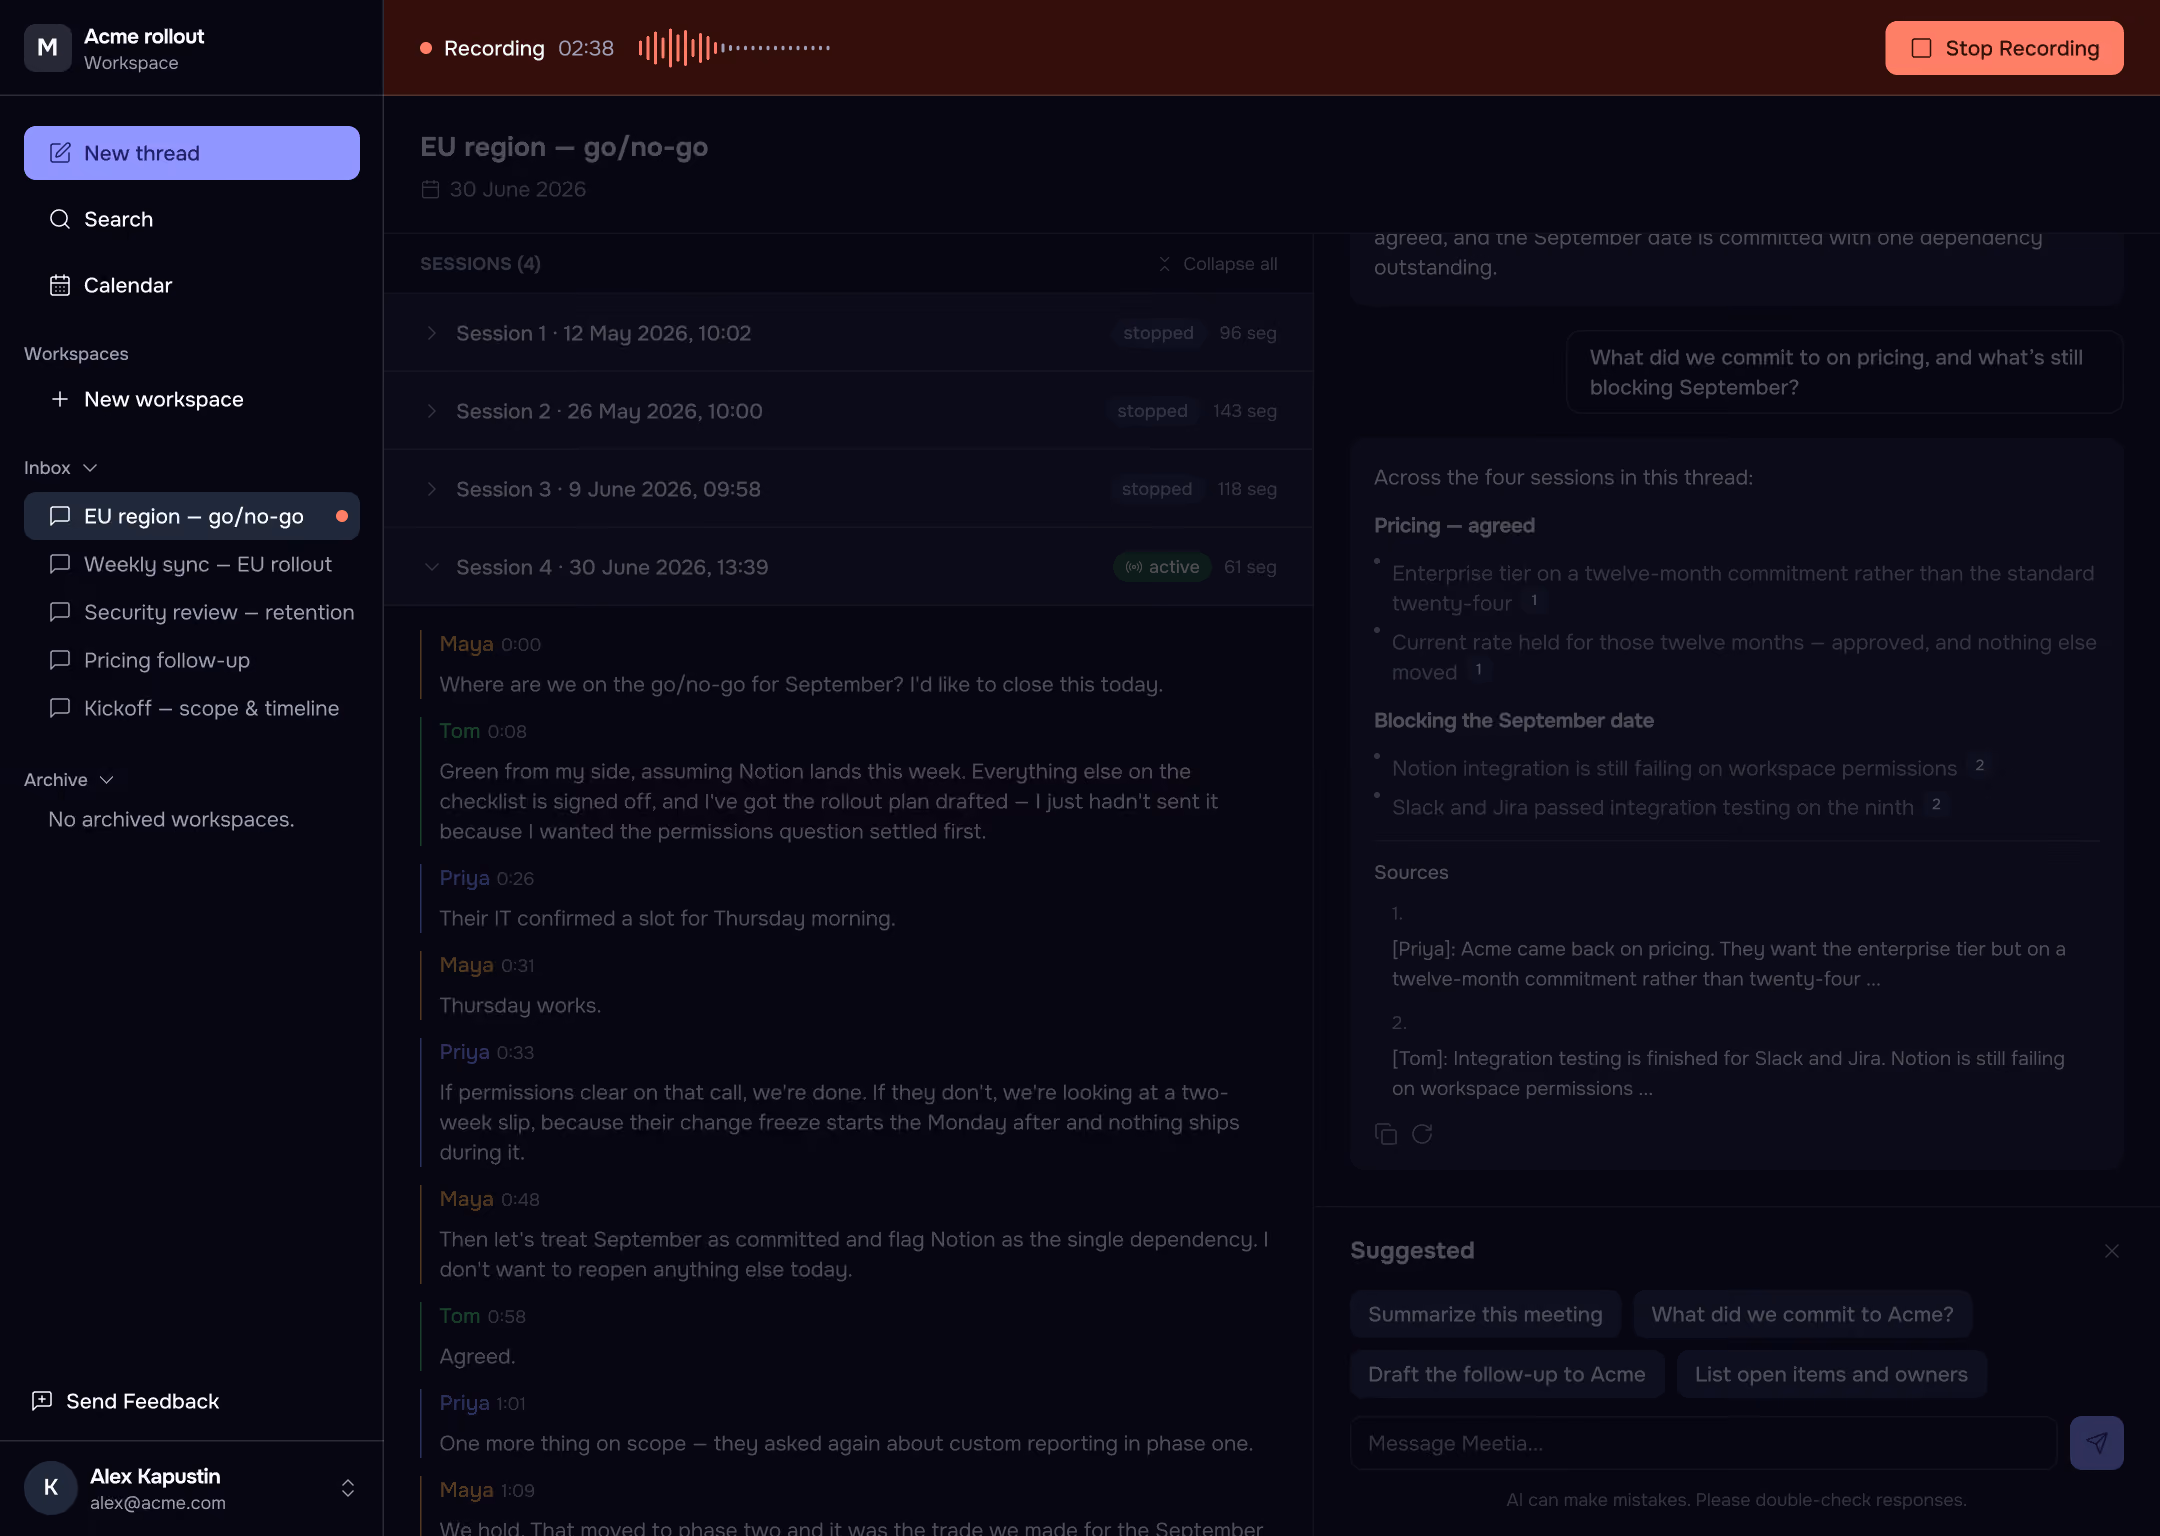Choose Draft the follow-up to Acme
This screenshot has width=2160, height=1536.
point(1507,1374)
